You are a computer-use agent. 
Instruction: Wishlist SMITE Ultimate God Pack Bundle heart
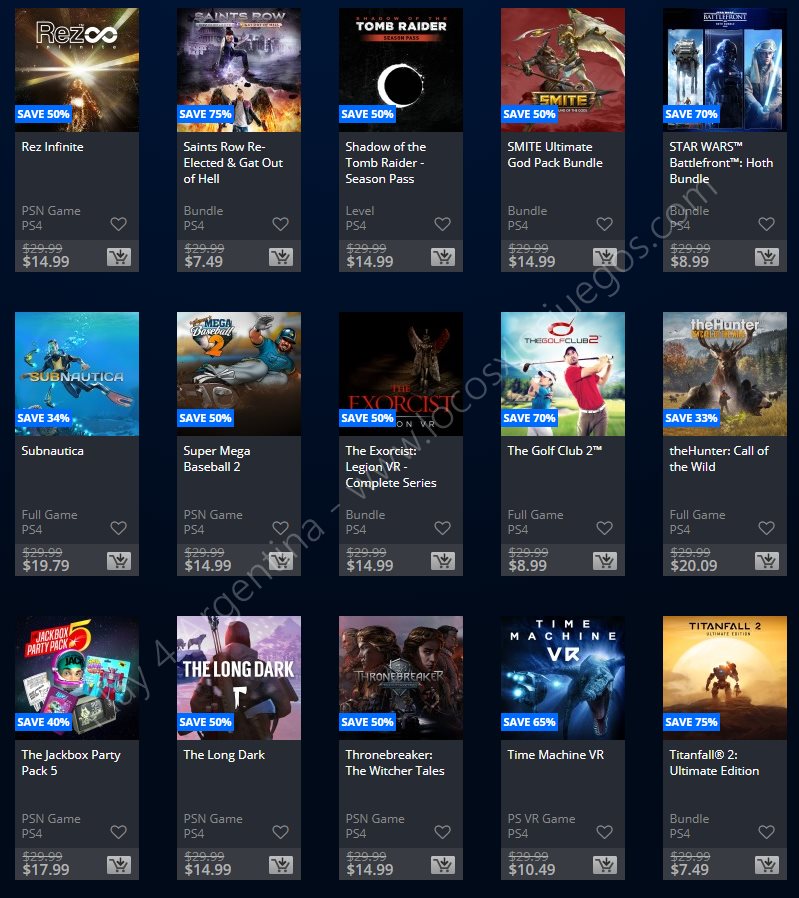pos(604,224)
